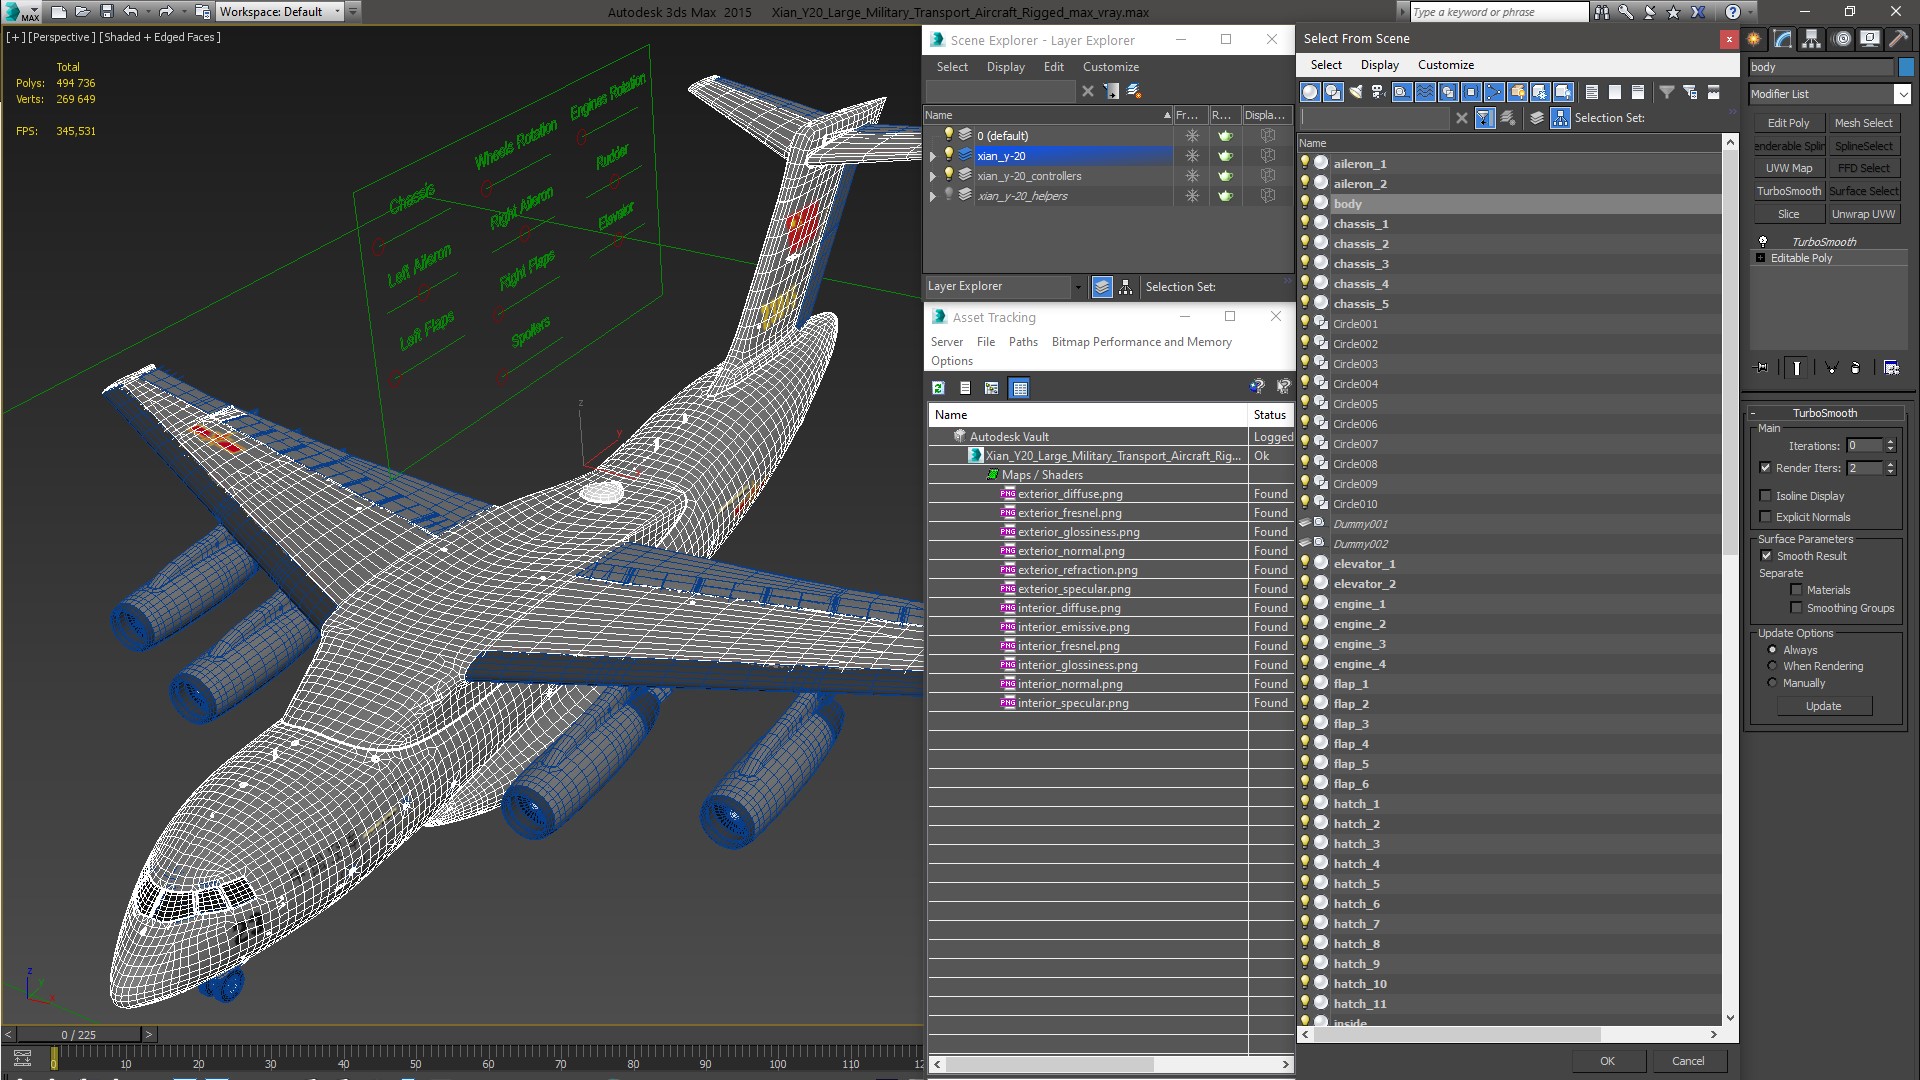Open Display menu in Select From Scene
The image size is (1920, 1080).
1380,65
